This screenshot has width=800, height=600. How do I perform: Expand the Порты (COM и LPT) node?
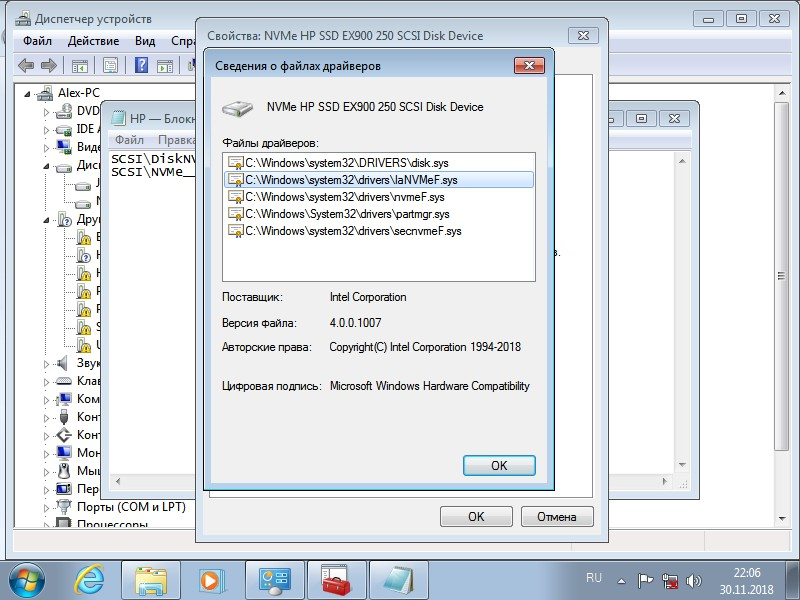tap(46, 508)
